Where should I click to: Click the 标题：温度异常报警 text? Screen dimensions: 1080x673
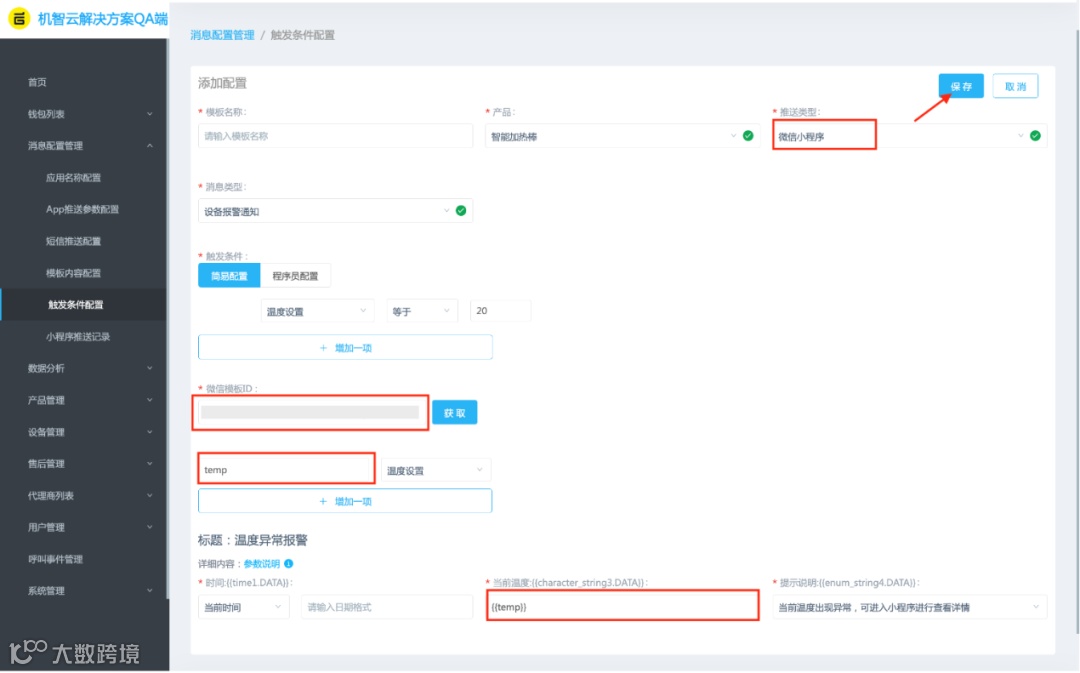click(253, 541)
